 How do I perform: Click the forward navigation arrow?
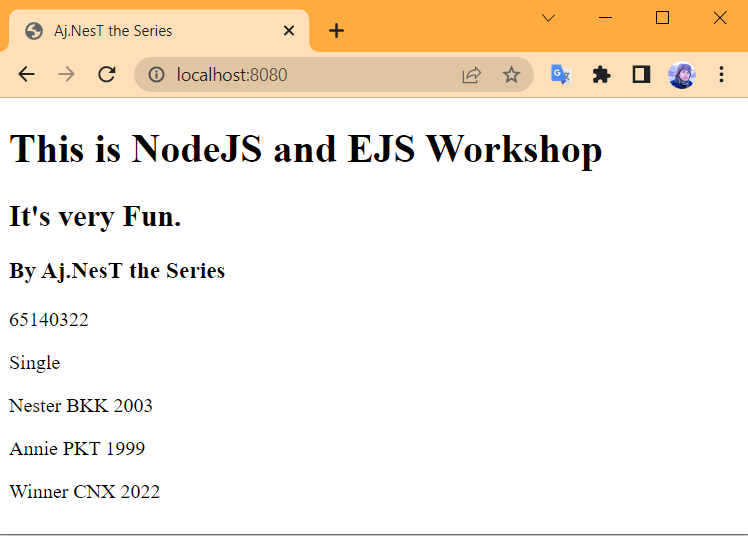point(67,75)
